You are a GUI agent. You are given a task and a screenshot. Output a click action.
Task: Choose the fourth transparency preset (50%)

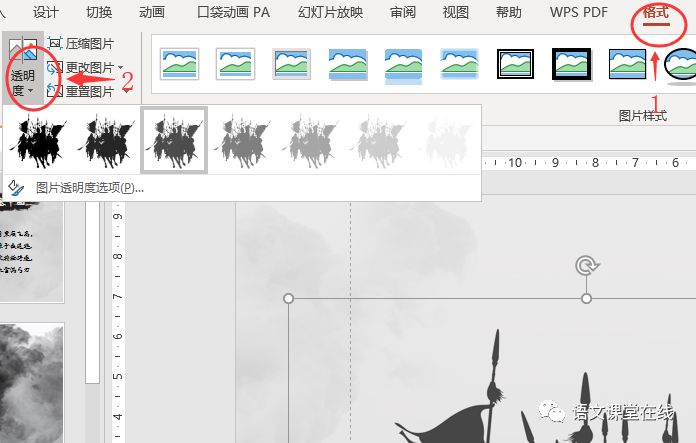[x=242, y=140]
